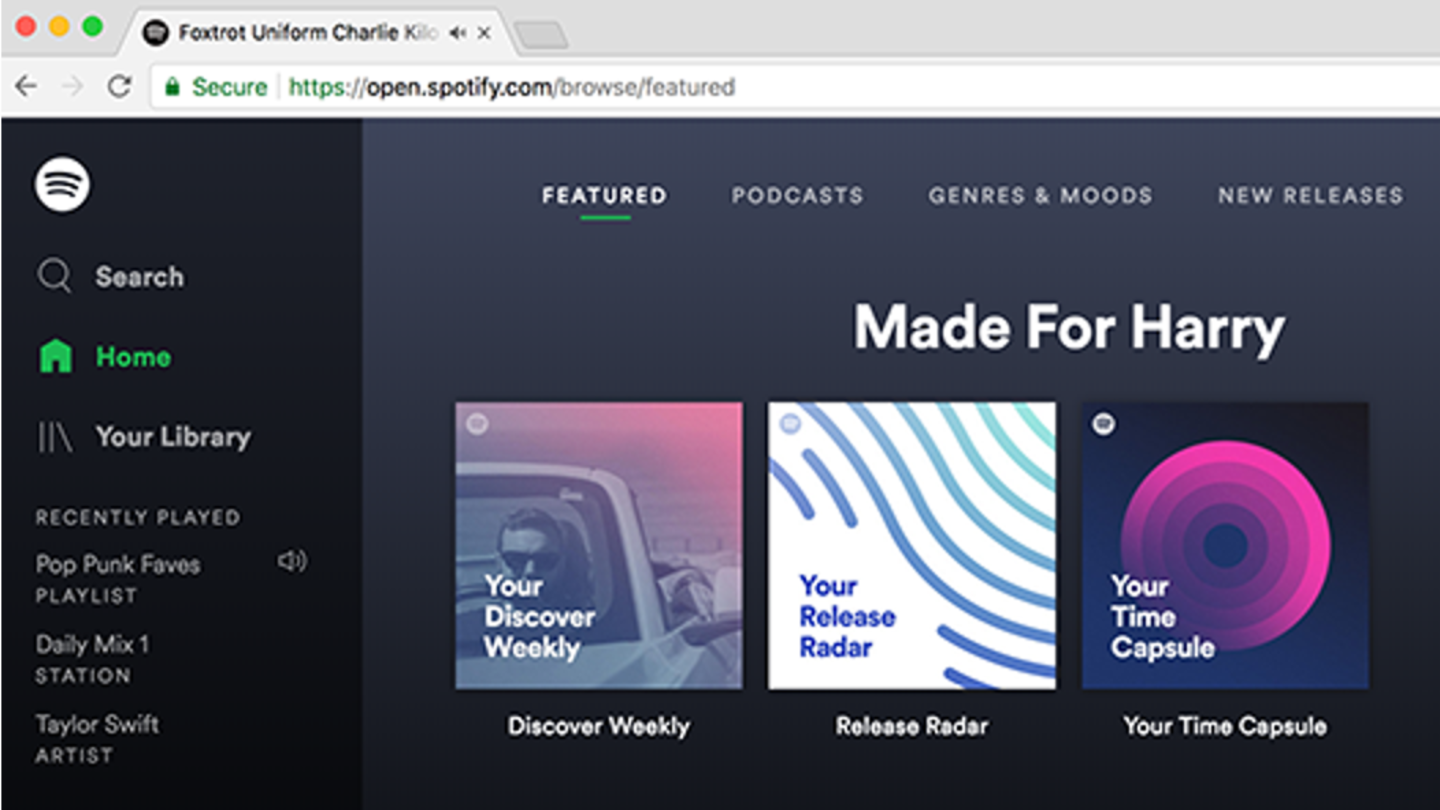Reload the page with the refresh icon

119,87
